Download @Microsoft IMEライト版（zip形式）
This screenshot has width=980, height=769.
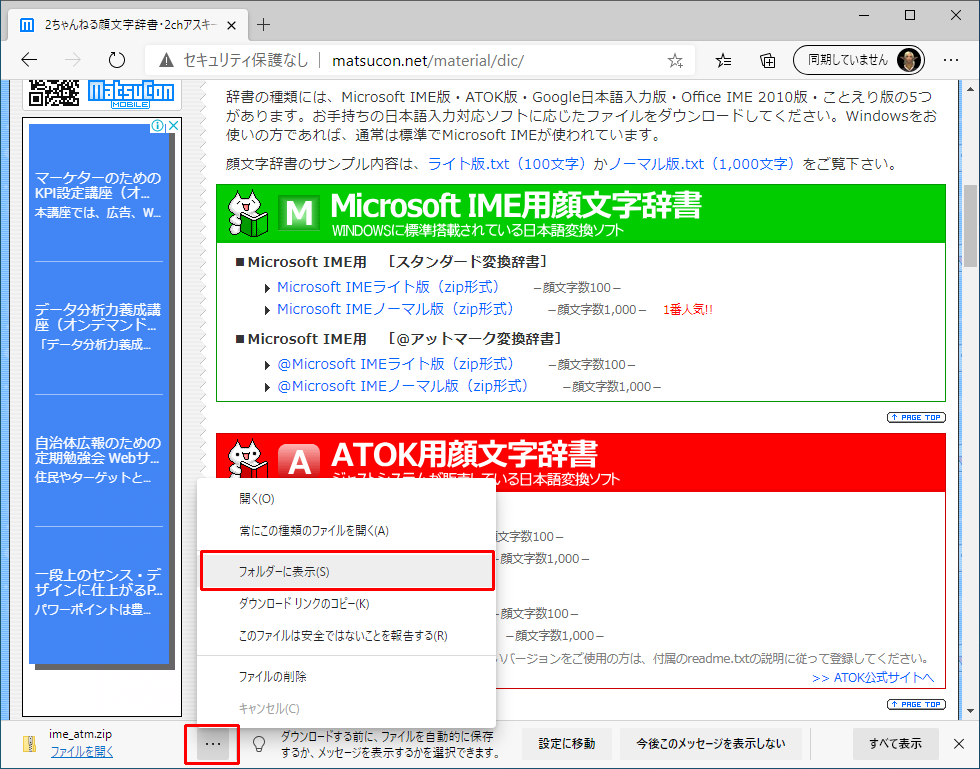(396, 364)
